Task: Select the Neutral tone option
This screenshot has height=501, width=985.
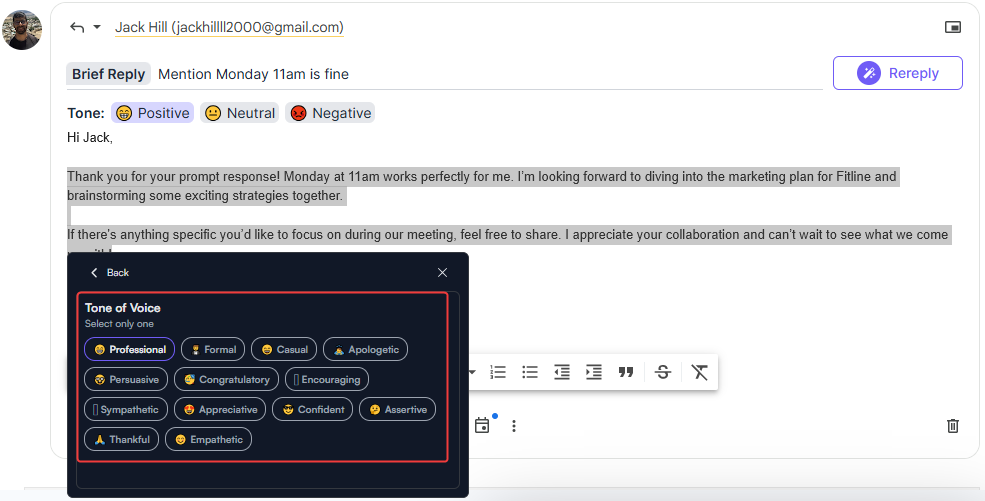Action: [x=239, y=113]
